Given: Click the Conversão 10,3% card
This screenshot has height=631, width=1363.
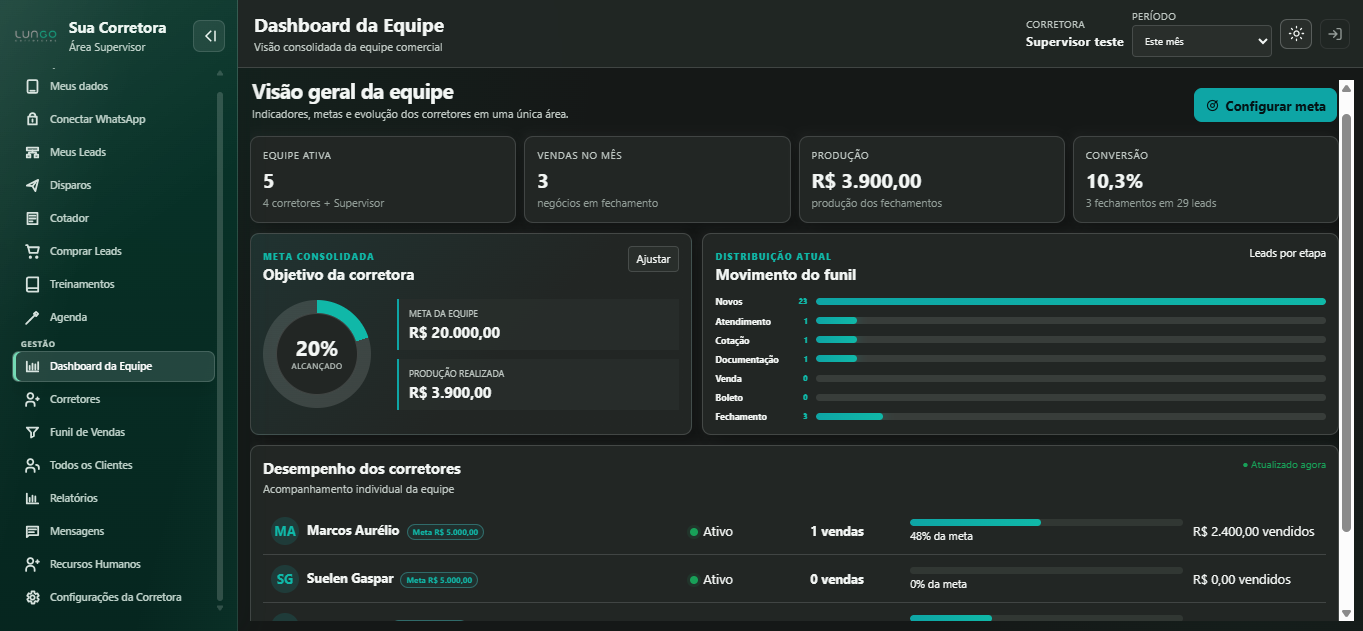Looking at the screenshot, I should coord(1206,179).
